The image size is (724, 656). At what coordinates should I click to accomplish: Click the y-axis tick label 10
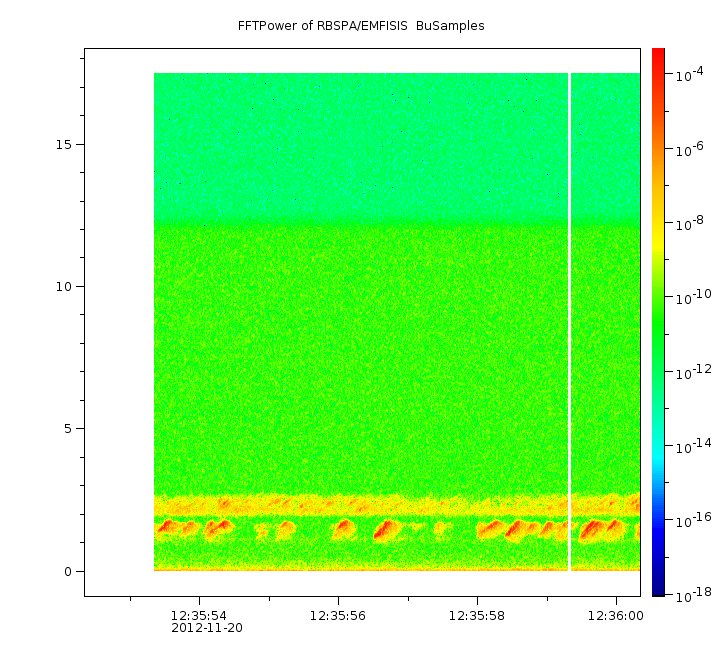63,286
